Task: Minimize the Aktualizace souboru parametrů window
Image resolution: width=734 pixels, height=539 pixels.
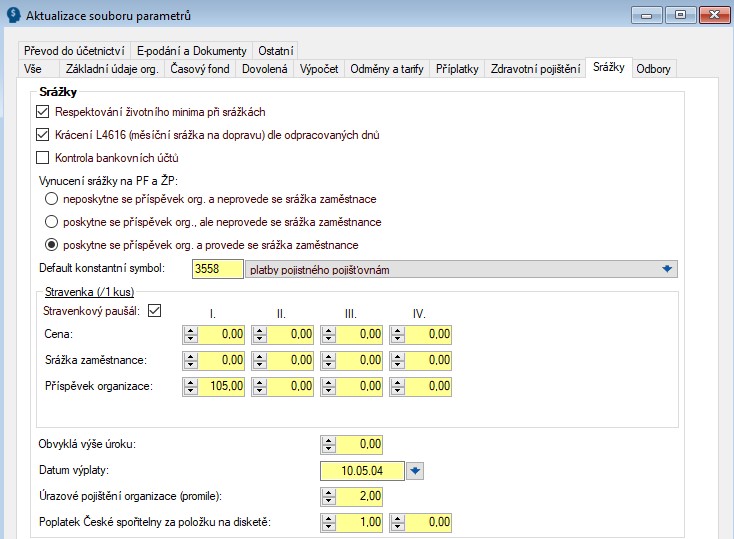Action: point(646,15)
